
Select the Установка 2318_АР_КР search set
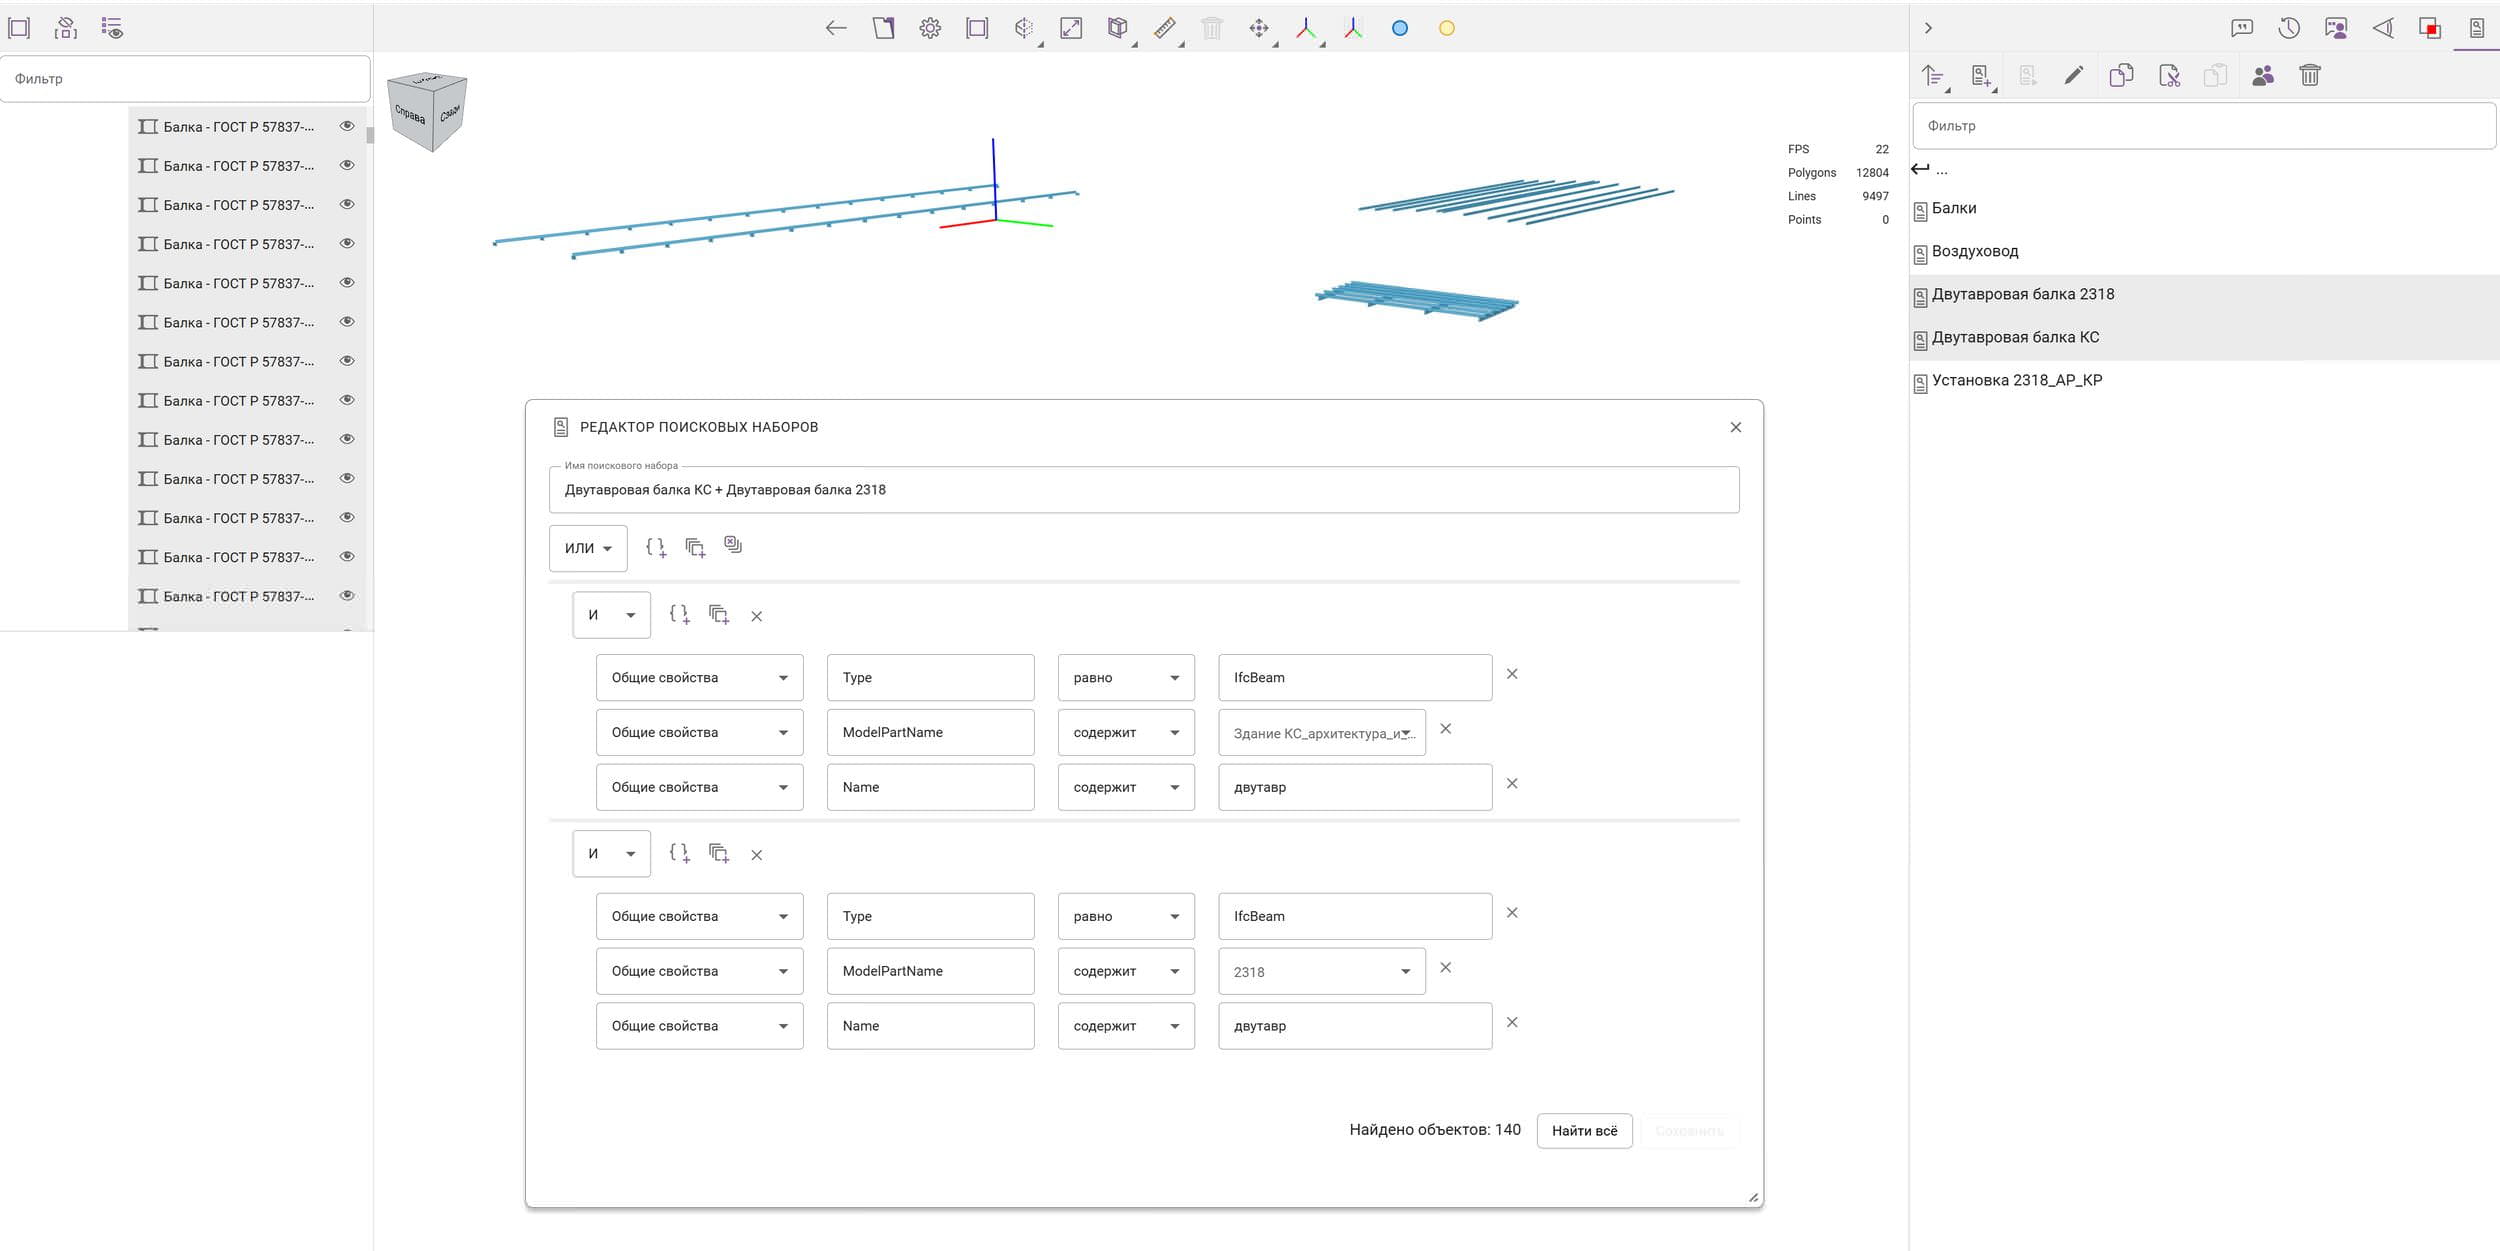pos(2017,380)
